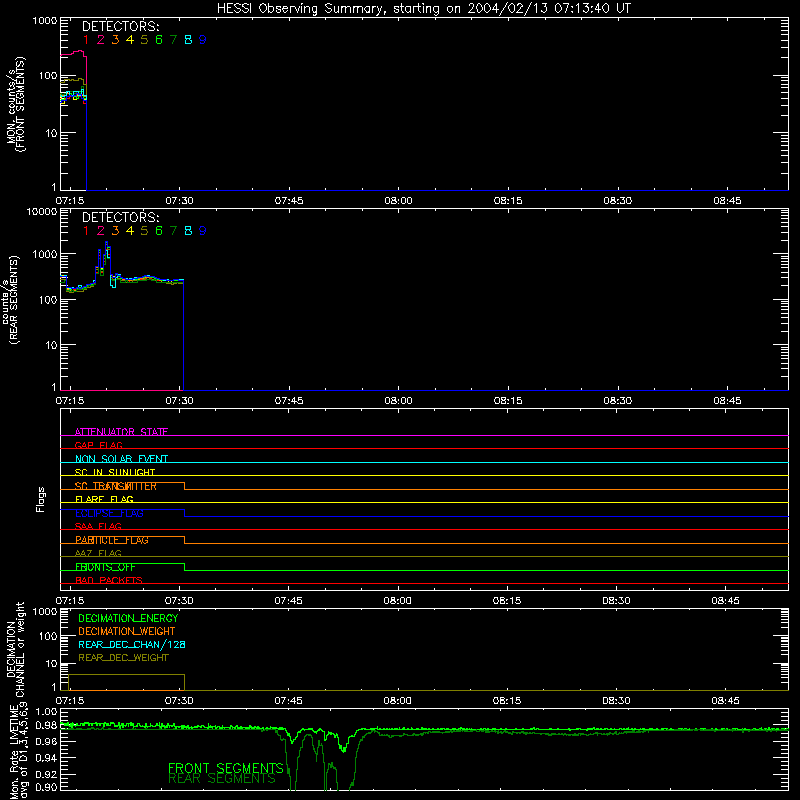Click the 07:45 tick under rear segments plot
Viewport: 800px width, 800px height.
coord(289,401)
